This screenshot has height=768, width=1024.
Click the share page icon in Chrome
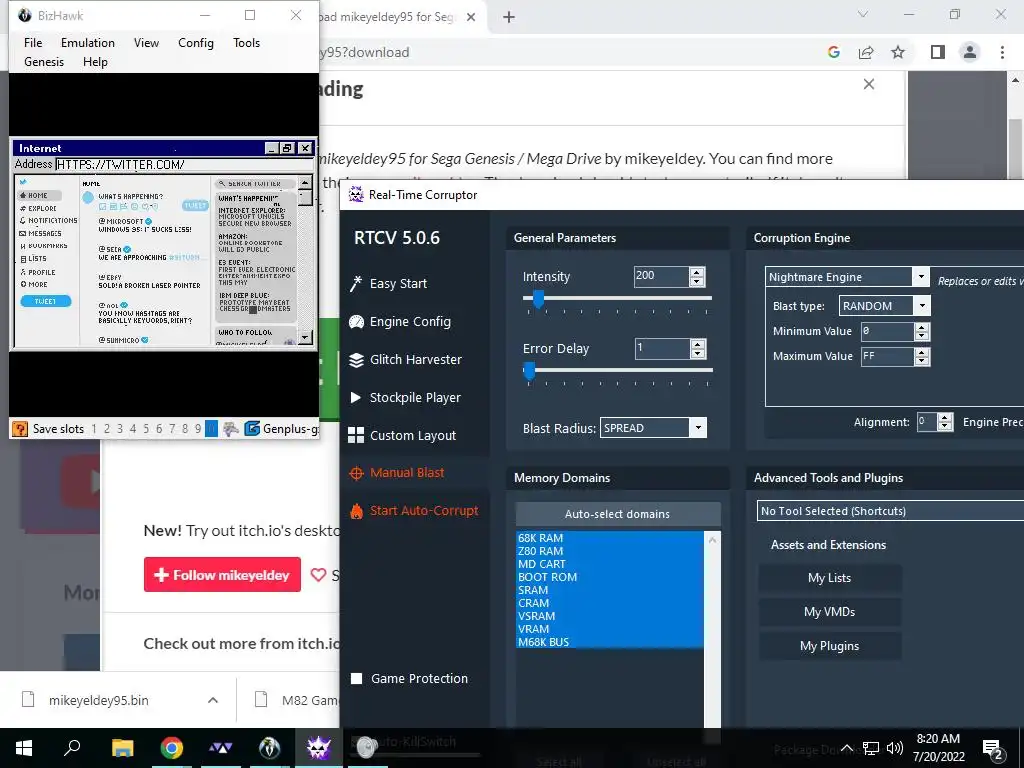866,52
